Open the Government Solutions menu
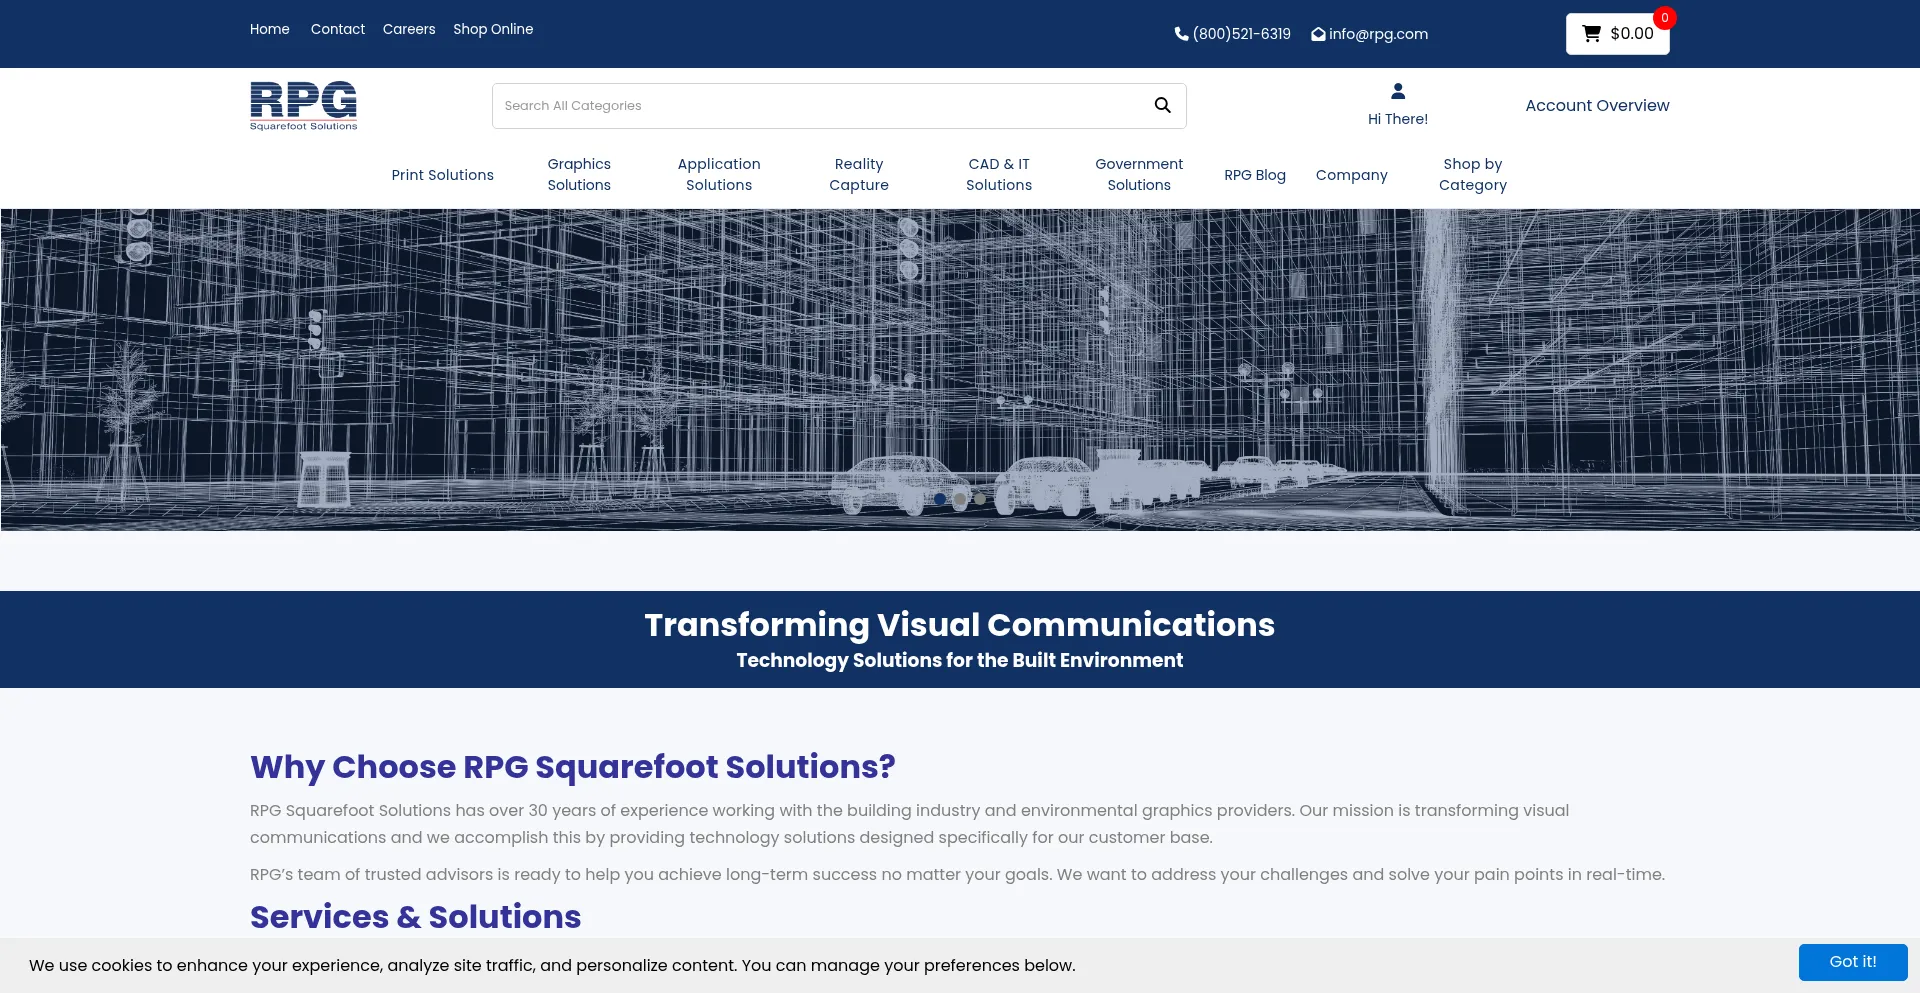The width and height of the screenshot is (1920, 993). pos(1139,175)
